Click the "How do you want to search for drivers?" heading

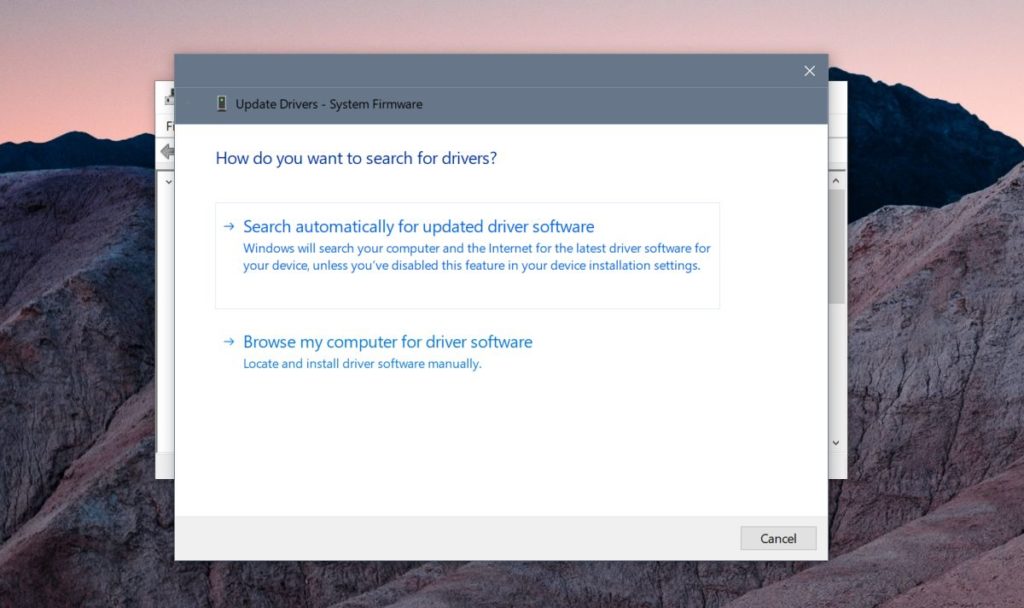click(357, 158)
